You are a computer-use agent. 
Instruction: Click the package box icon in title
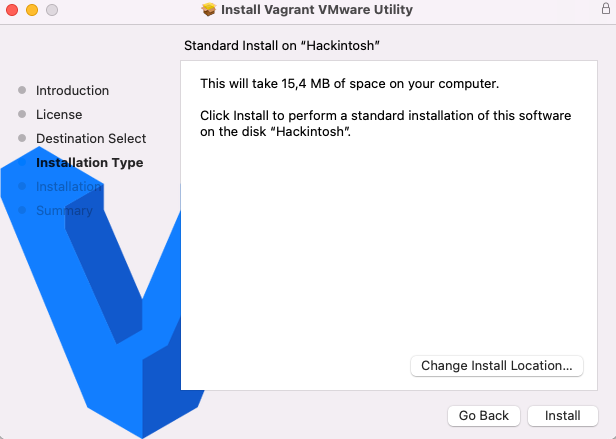click(x=209, y=9)
